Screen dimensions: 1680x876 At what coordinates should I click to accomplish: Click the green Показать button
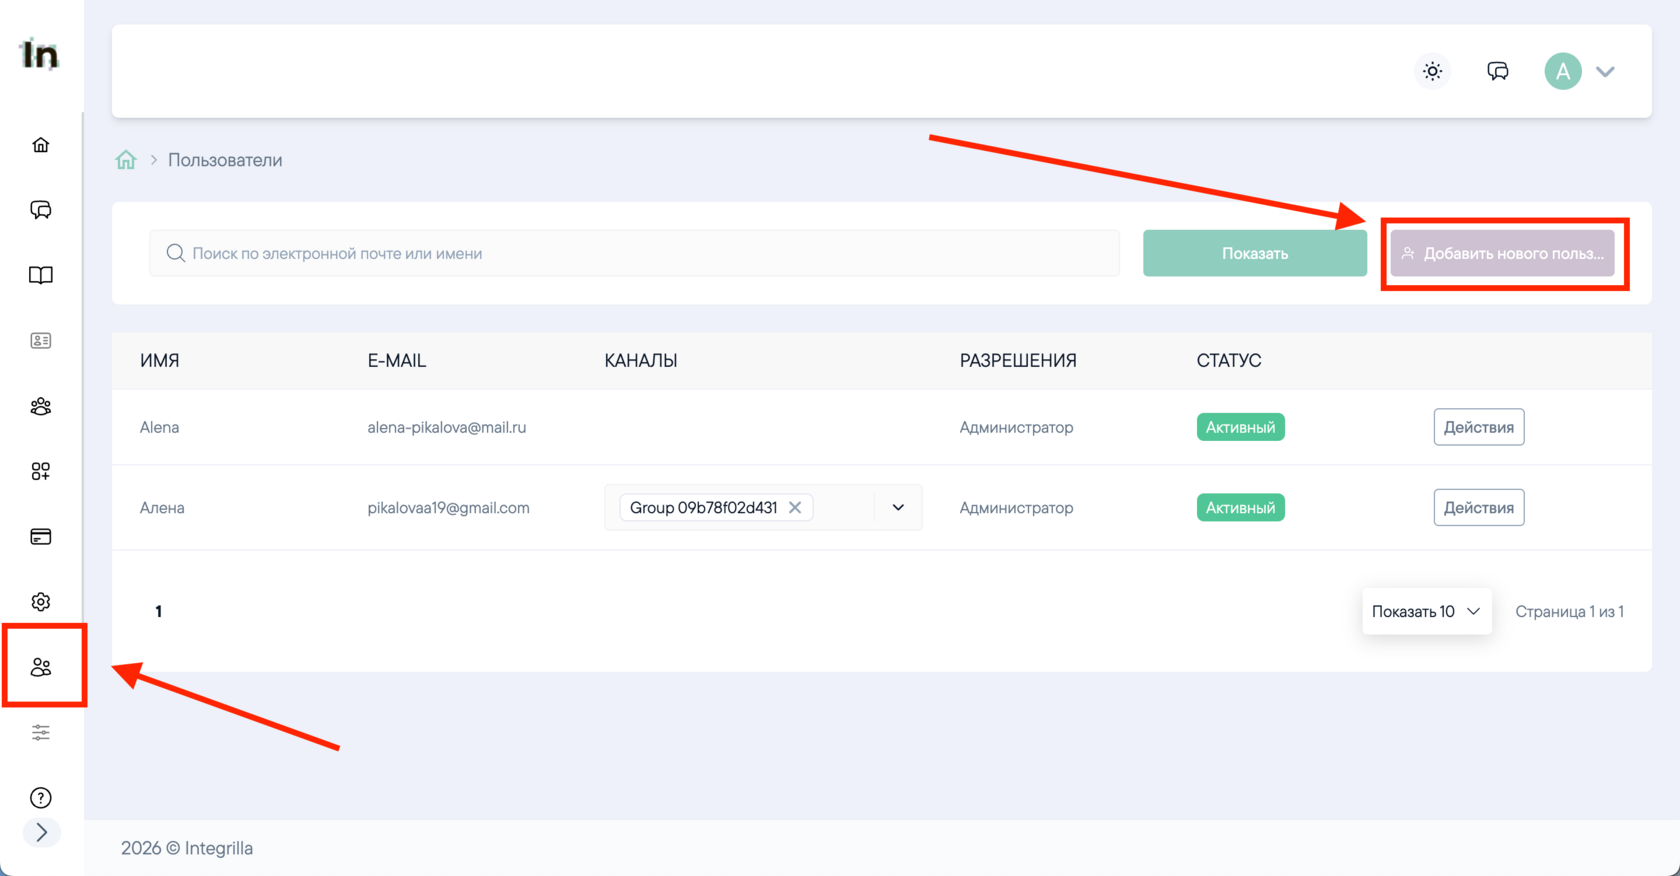coord(1254,253)
